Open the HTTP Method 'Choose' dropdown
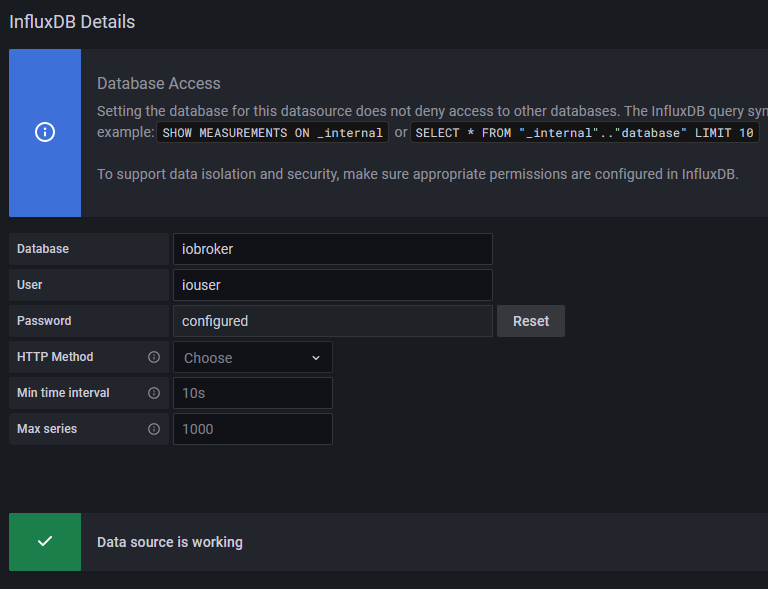Viewport: 768px width, 589px height. point(245,358)
